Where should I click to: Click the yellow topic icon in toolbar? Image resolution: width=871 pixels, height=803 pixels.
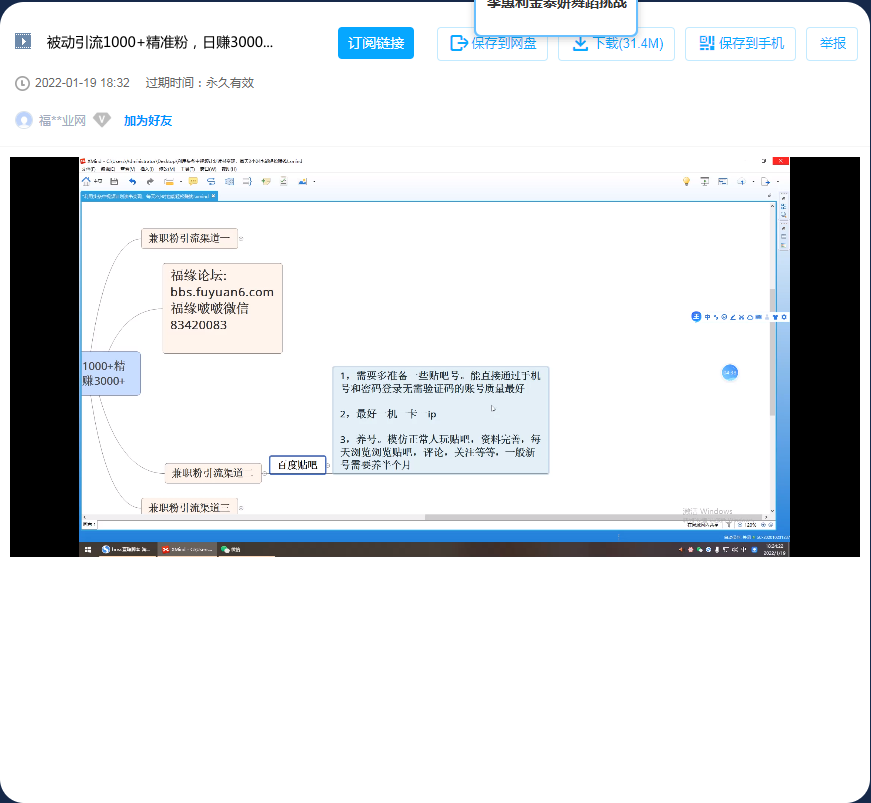click(169, 182)
